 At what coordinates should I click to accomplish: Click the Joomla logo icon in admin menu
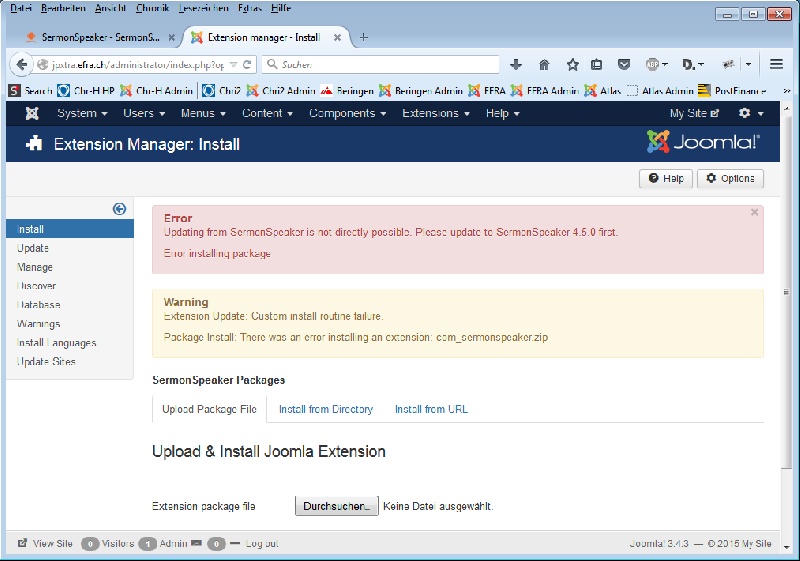click(x=32, y=113)
